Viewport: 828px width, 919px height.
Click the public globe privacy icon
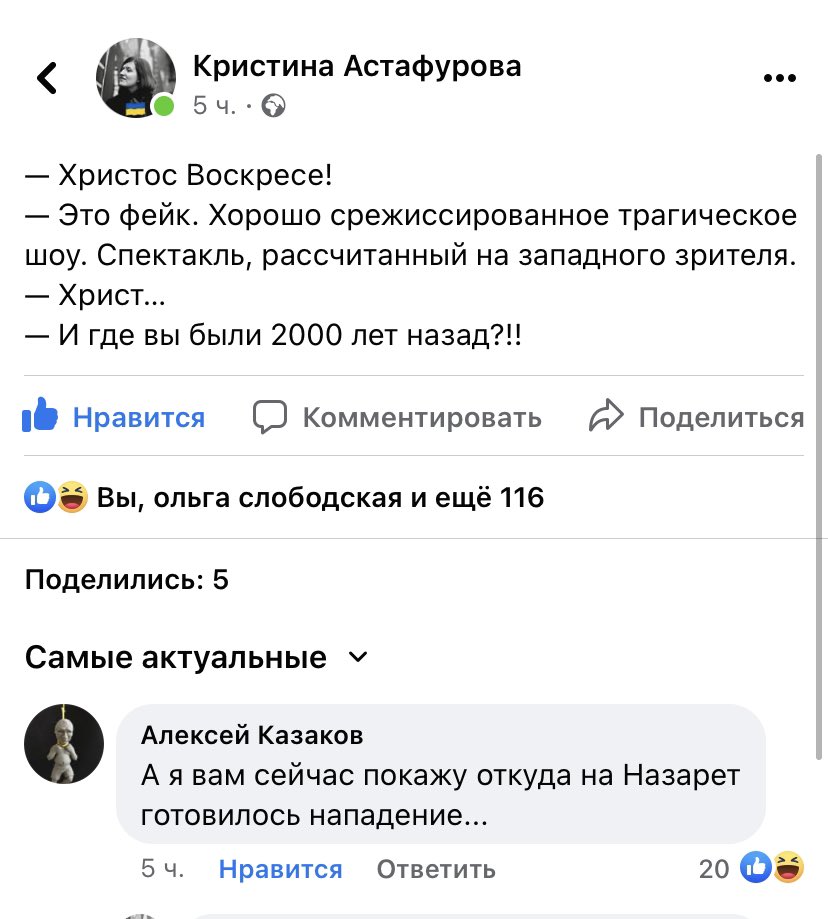[x=273, y=106]
